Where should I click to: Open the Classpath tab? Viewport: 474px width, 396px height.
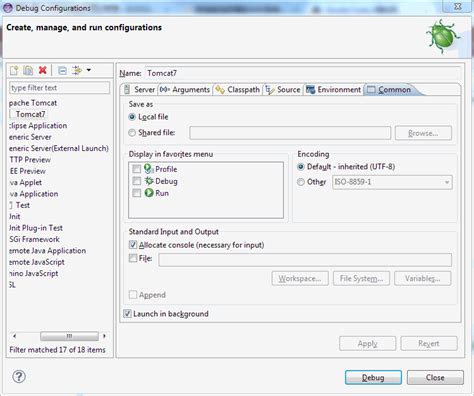click(237, 89)
